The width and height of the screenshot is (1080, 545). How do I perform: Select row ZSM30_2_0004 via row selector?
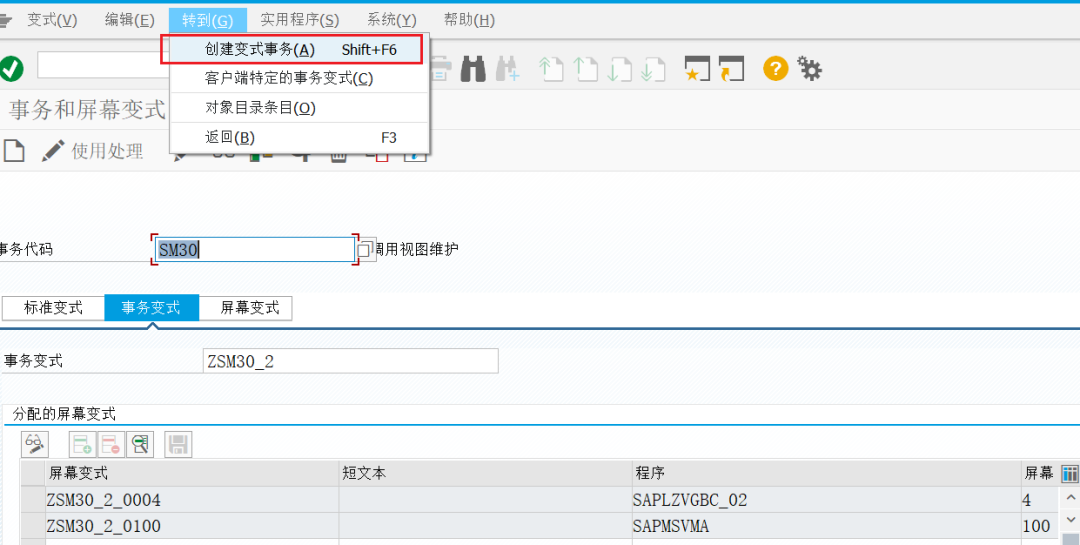coord(32,500)
